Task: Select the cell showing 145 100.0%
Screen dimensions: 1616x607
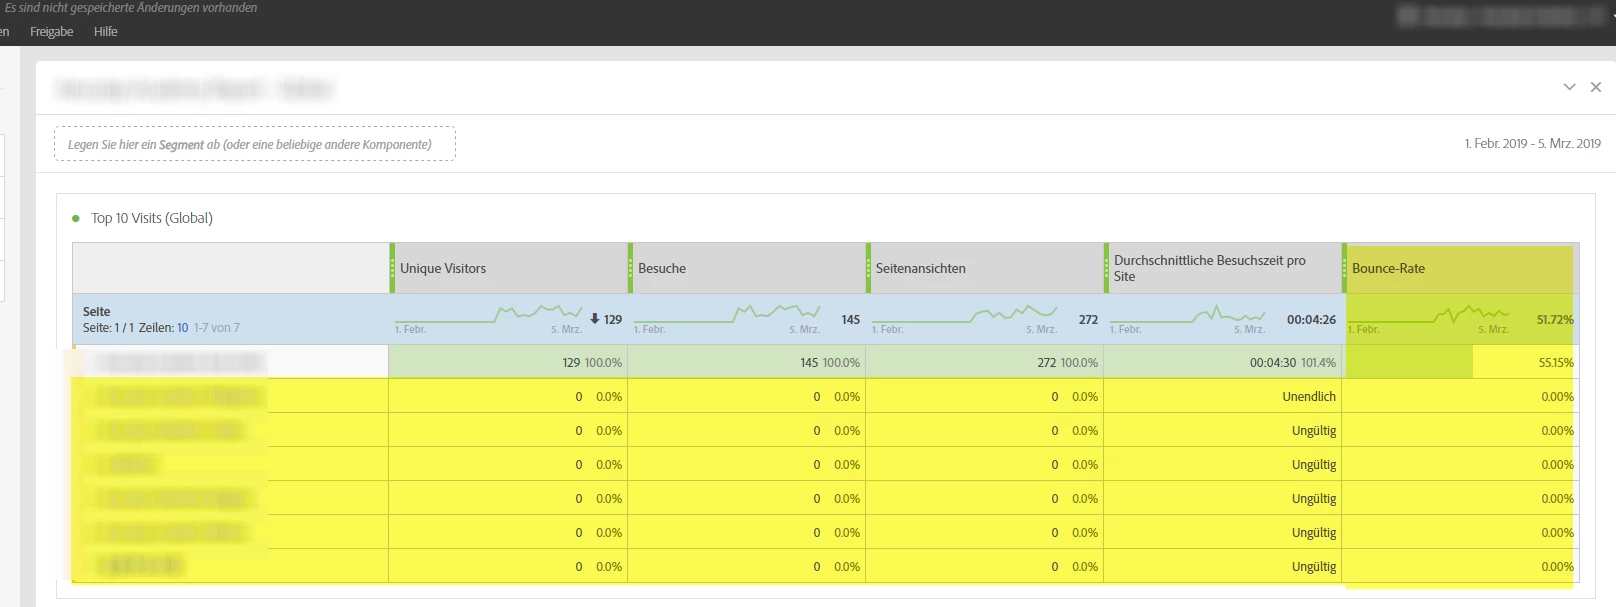Action: 747,362
